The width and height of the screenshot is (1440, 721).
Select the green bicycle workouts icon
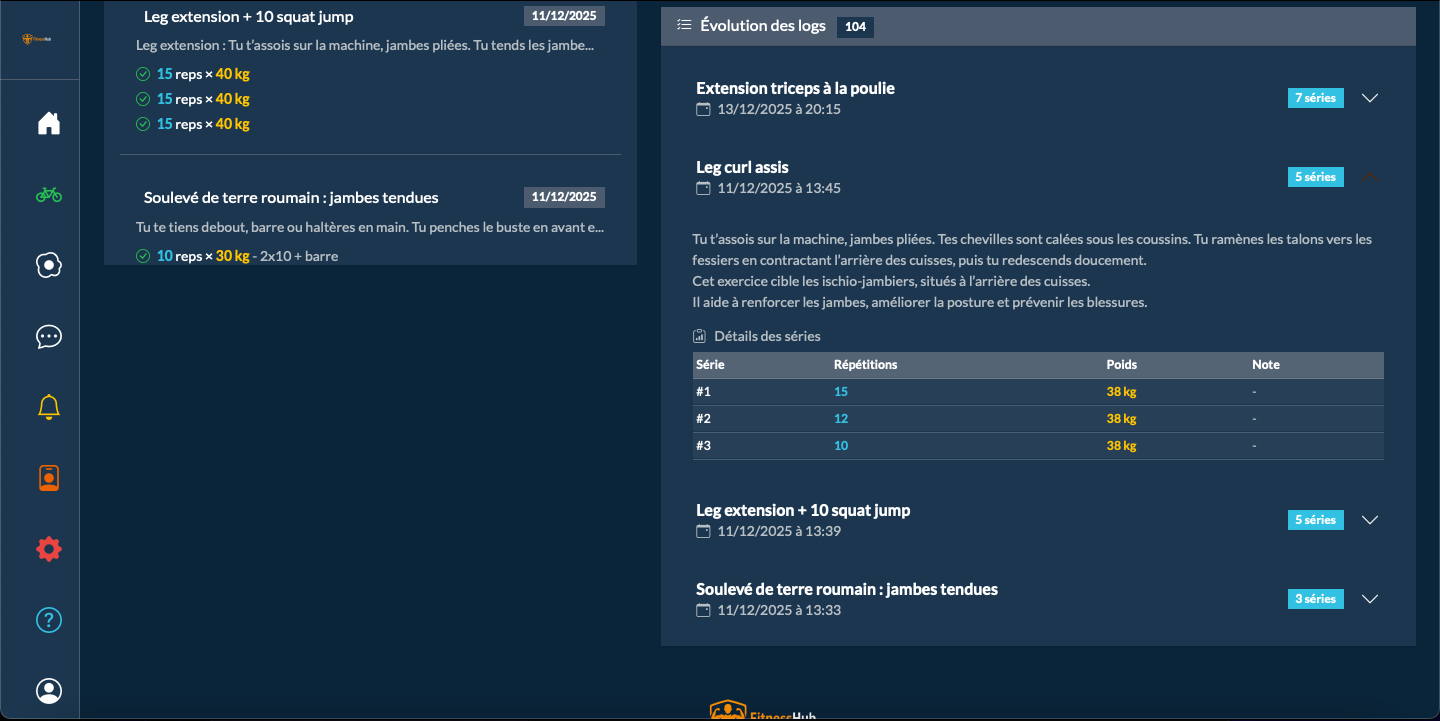tap(48, 194)
